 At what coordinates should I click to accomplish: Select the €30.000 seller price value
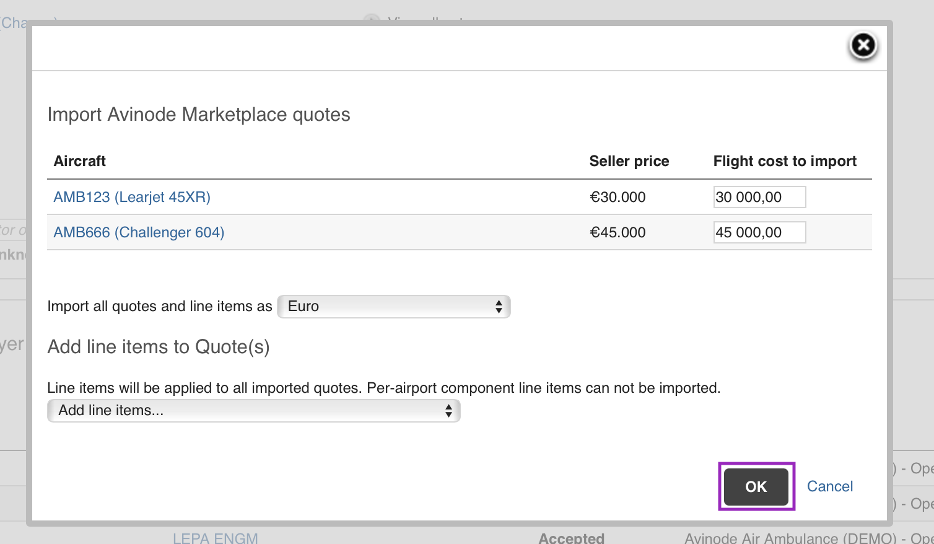(618, 197)
